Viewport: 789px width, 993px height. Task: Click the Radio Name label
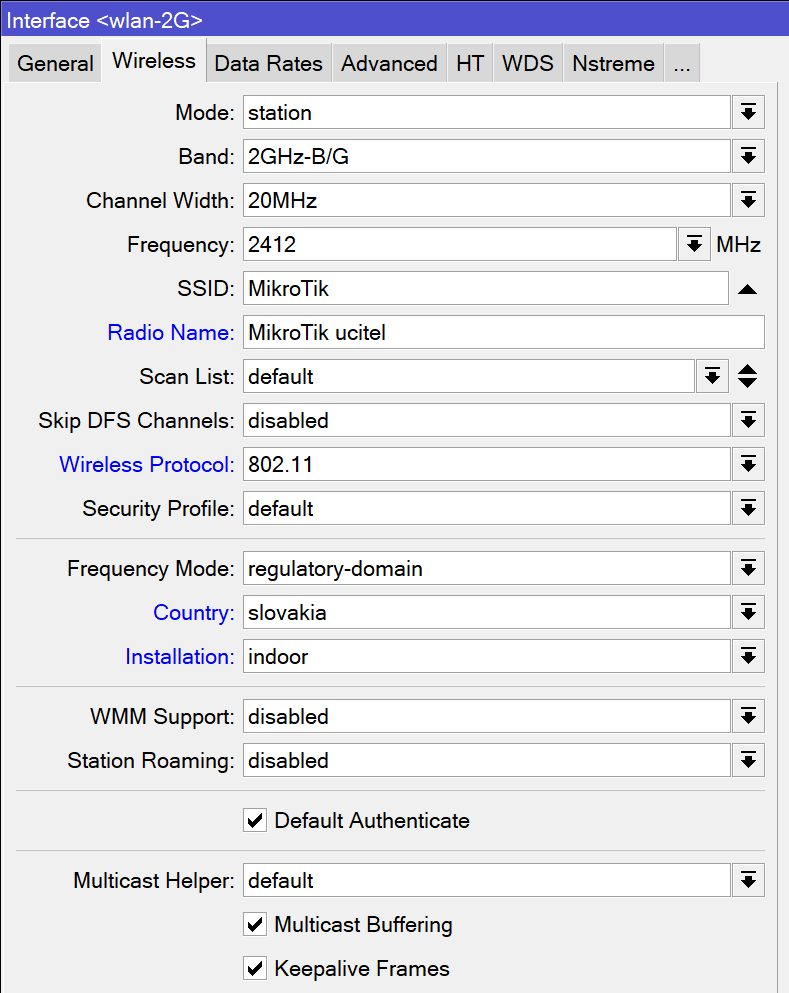(x=170, y=332)
